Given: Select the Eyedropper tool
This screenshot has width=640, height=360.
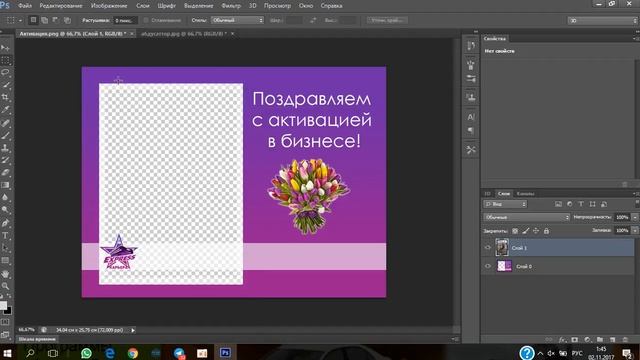Looking at the screenshot, I should pos(5,109).
